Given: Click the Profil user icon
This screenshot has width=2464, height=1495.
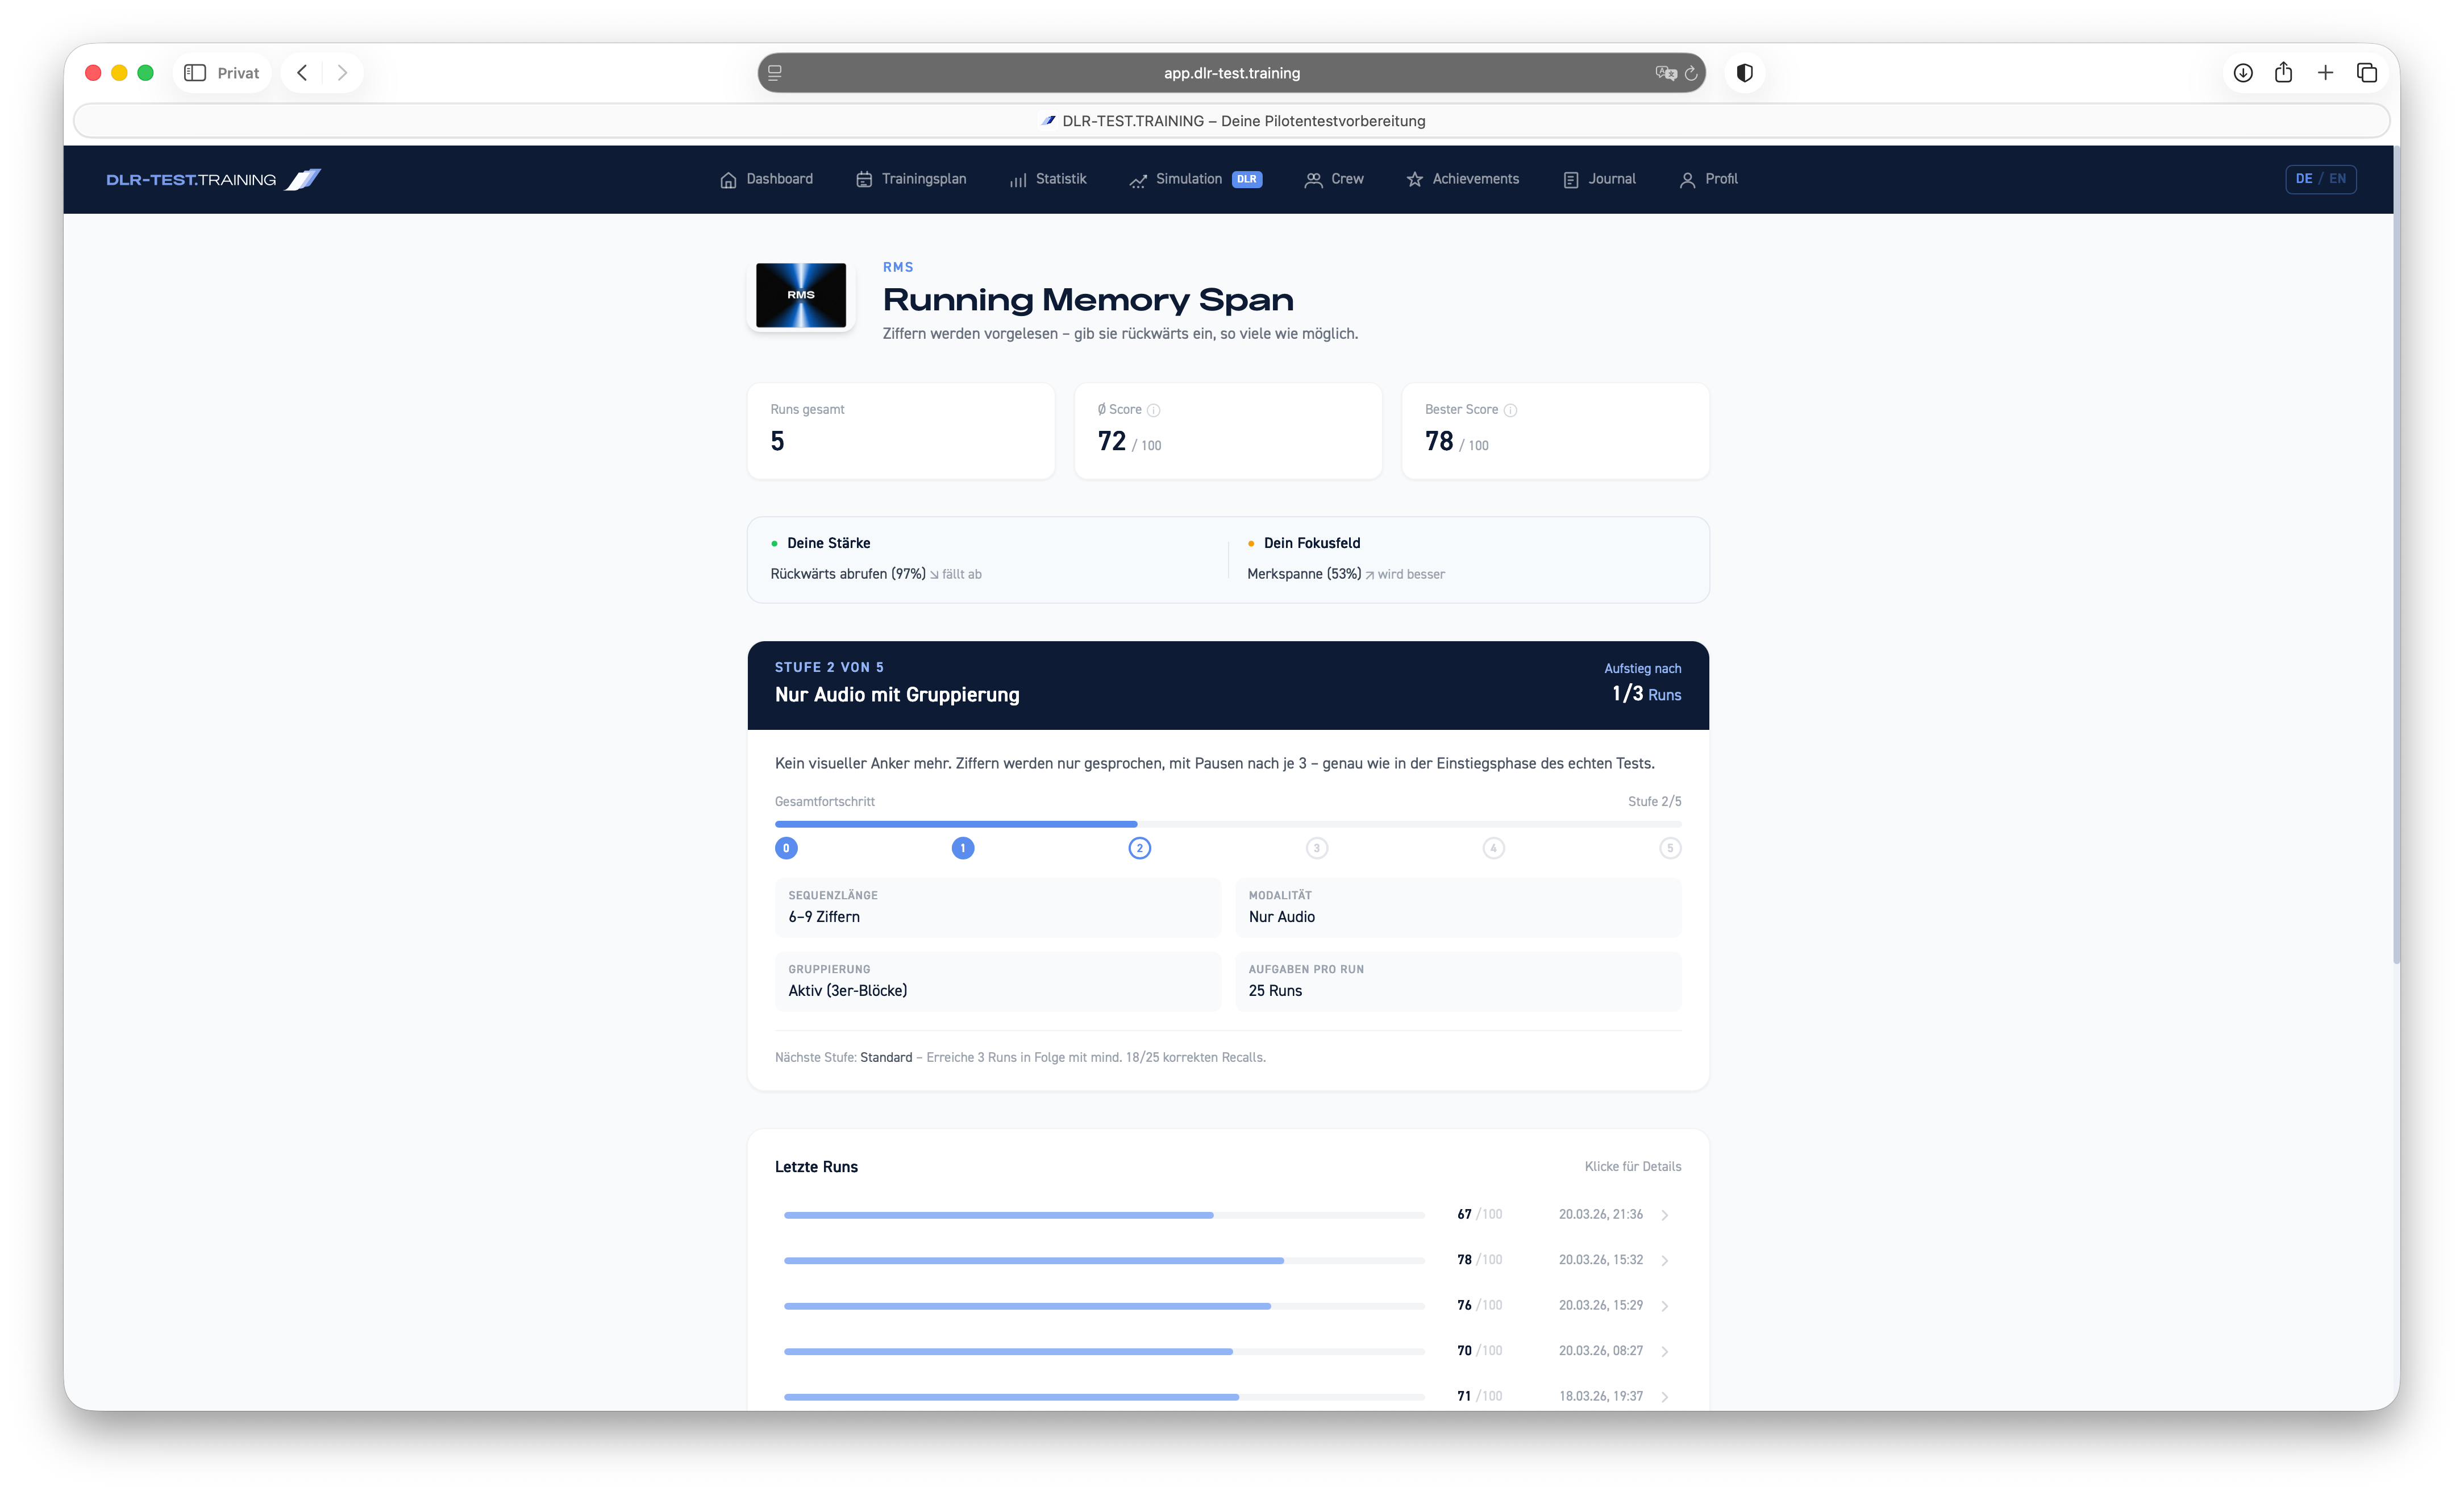Looking at the screenshot, I should [x=1688, y=179].
